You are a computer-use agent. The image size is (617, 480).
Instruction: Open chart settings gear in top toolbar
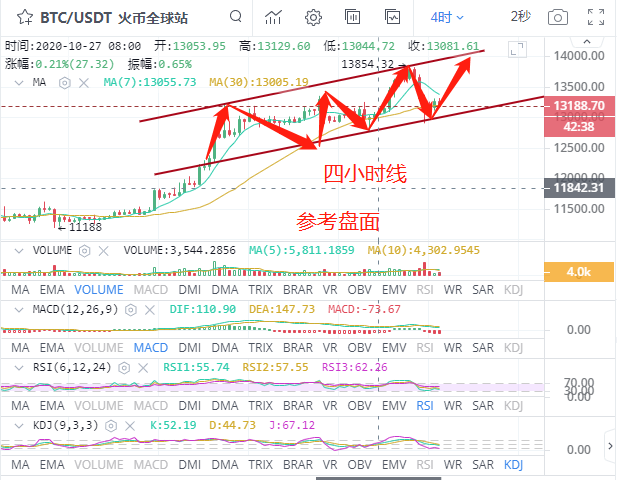click(x=313, y=17)
